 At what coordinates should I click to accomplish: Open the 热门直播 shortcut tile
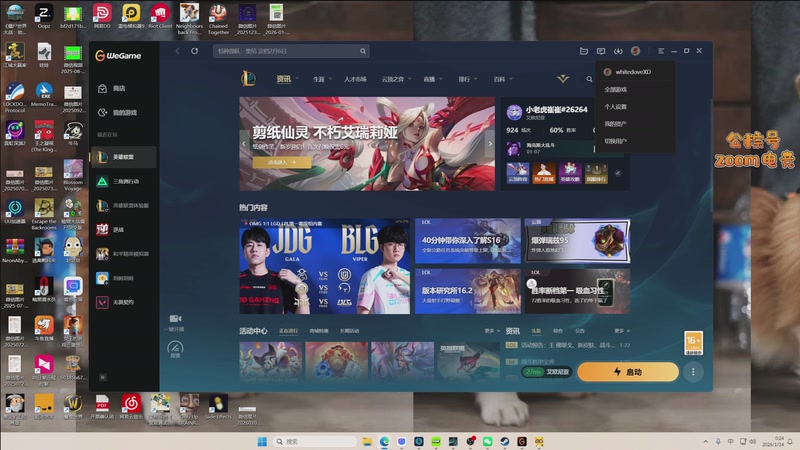pyautogui.click(x=544, y=173)
